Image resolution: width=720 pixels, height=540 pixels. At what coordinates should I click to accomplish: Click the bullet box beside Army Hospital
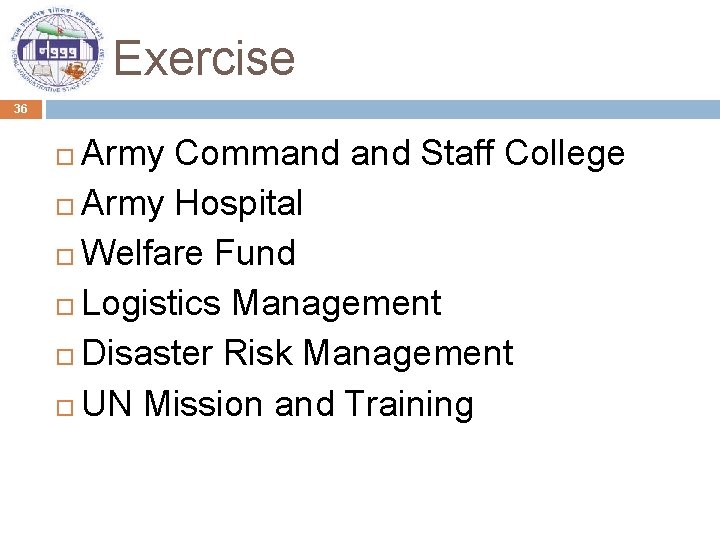coord(65,207)
